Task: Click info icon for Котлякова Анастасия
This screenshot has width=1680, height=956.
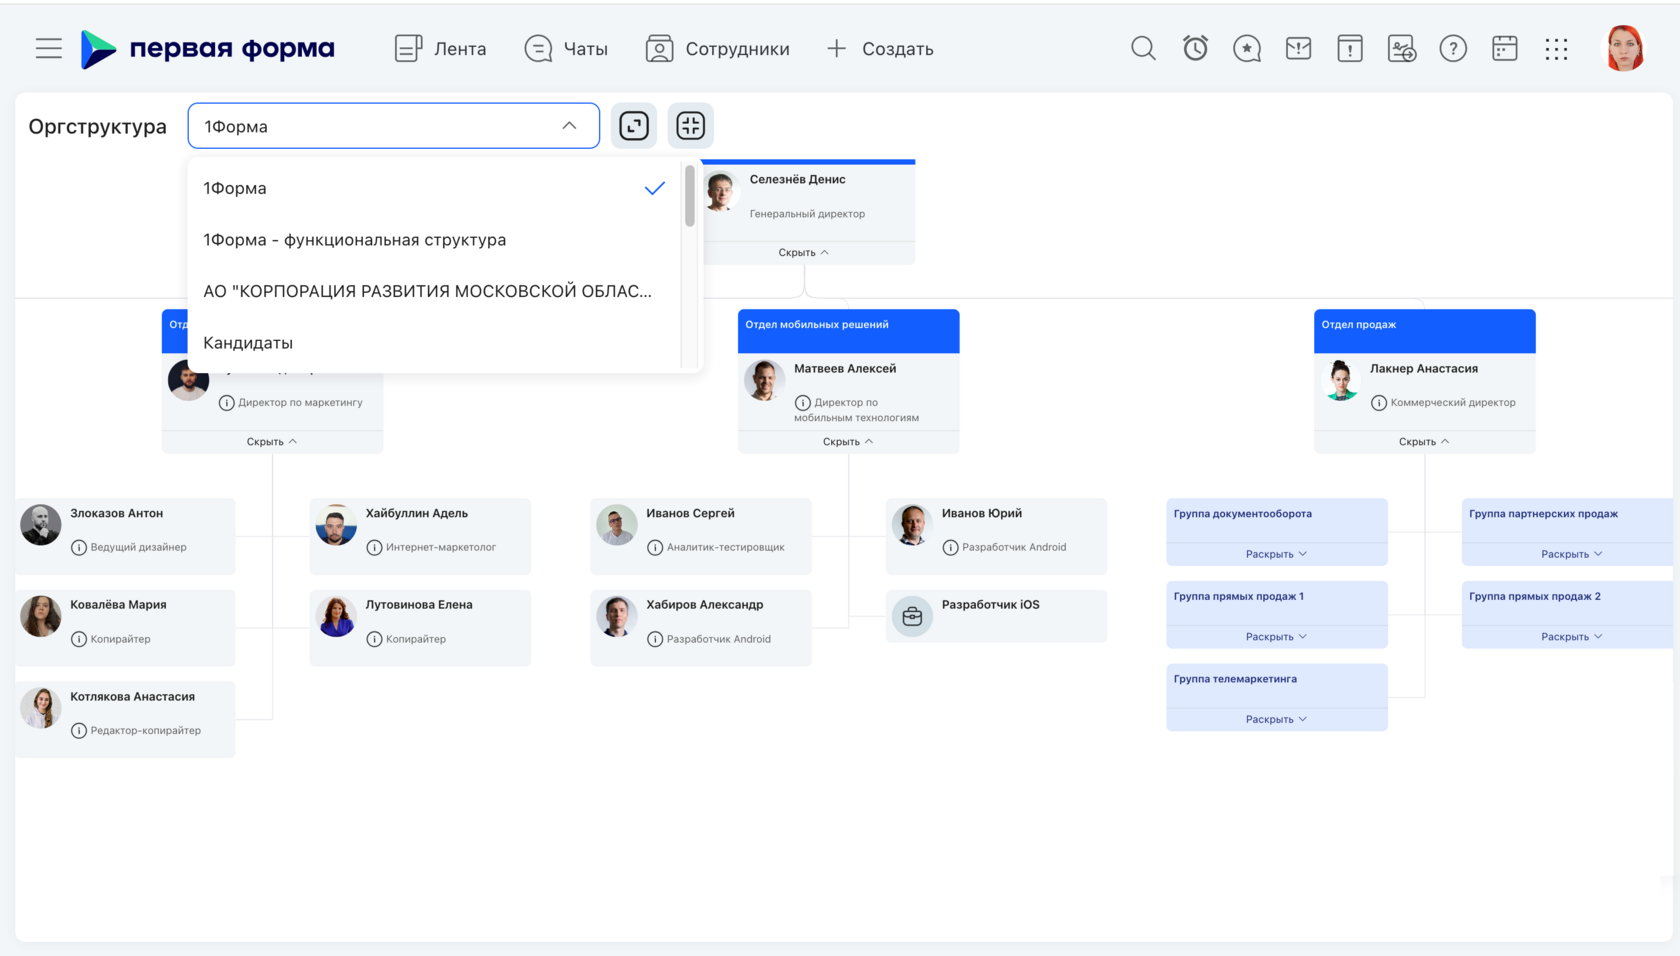Action: tap(79, 731)
